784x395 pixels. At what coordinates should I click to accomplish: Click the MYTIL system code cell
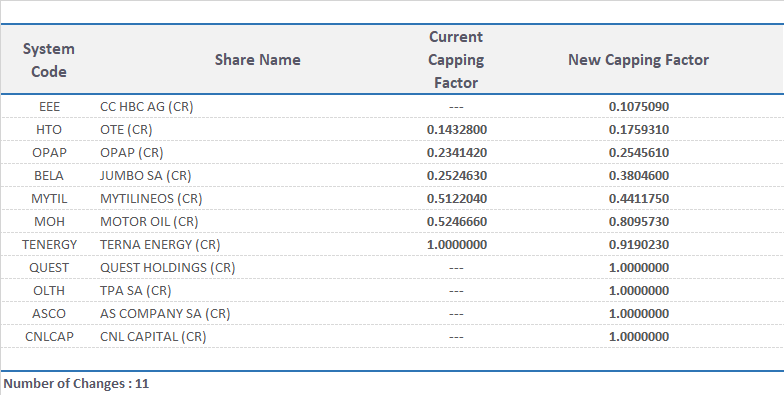tap(48, 198)
